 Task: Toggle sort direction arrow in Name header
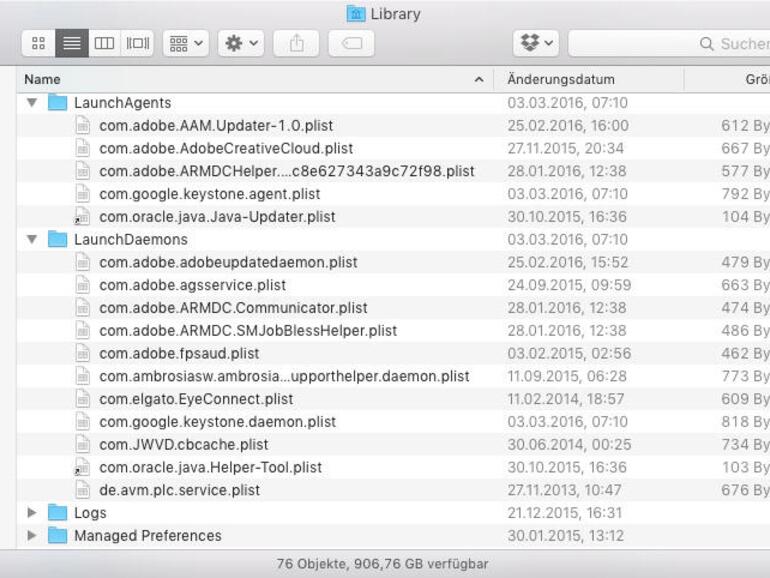[479, 80]
